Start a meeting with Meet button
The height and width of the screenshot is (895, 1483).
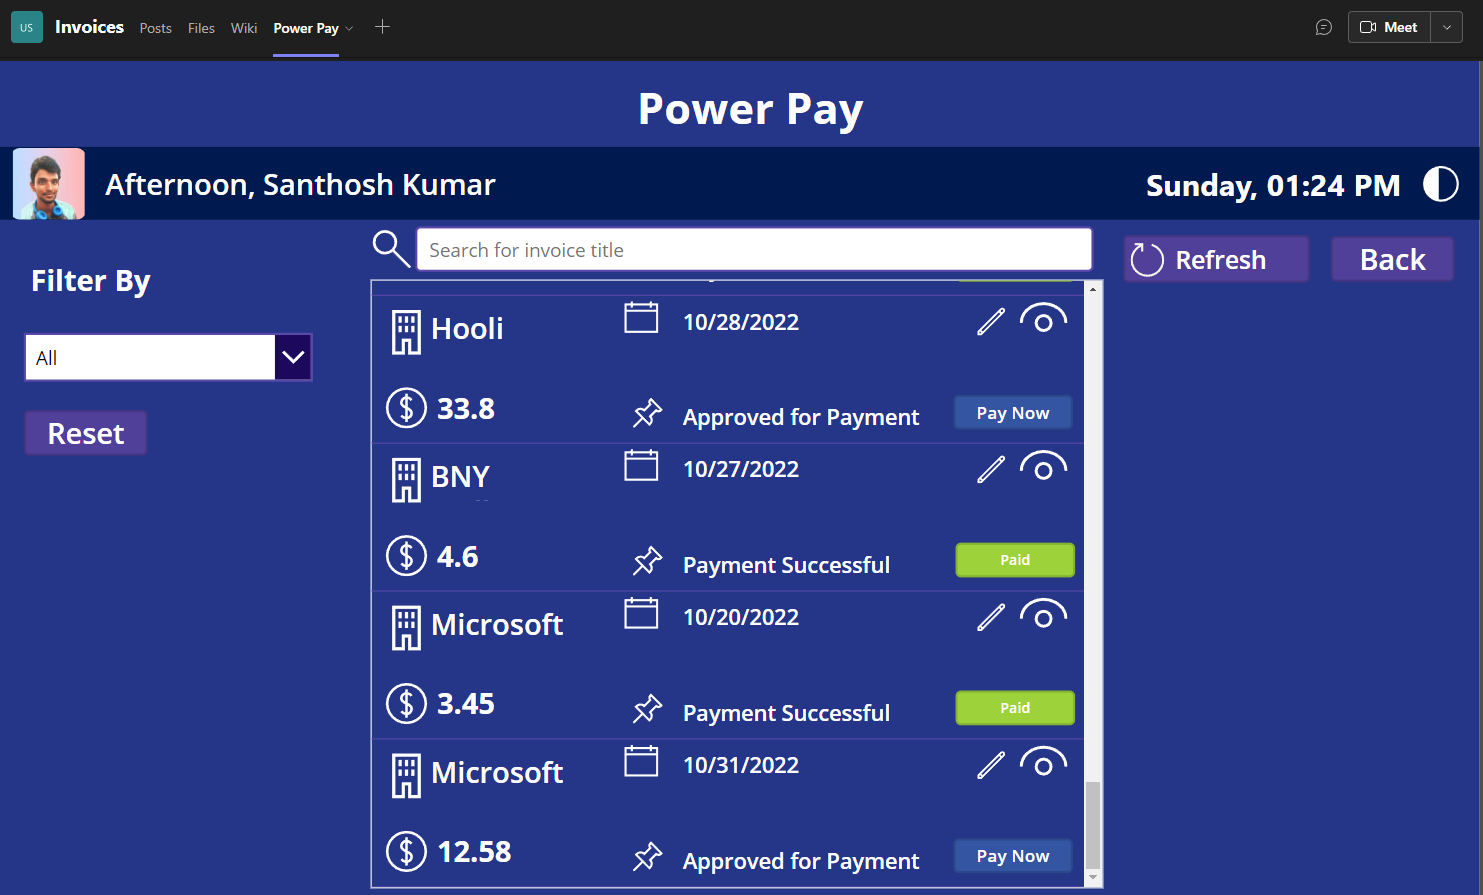coord(1390,27)
